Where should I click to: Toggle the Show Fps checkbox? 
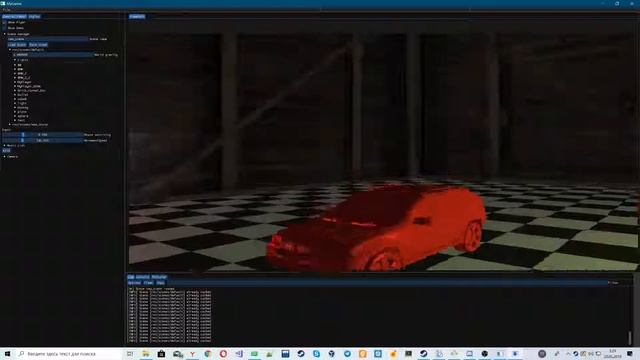[x=4, y=22]
